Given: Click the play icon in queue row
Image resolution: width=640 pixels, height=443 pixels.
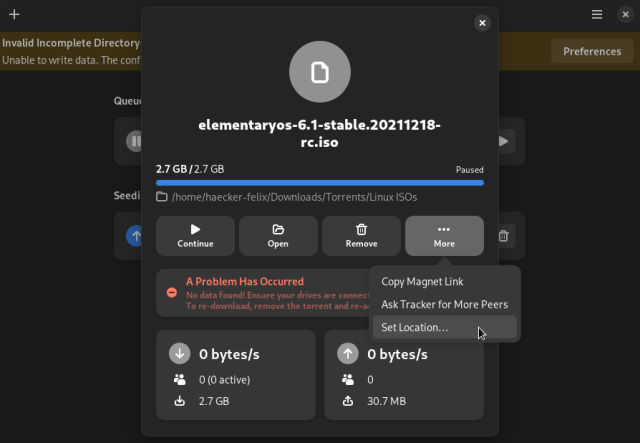Looking at the screenshot, I should [x=504, y=141].
